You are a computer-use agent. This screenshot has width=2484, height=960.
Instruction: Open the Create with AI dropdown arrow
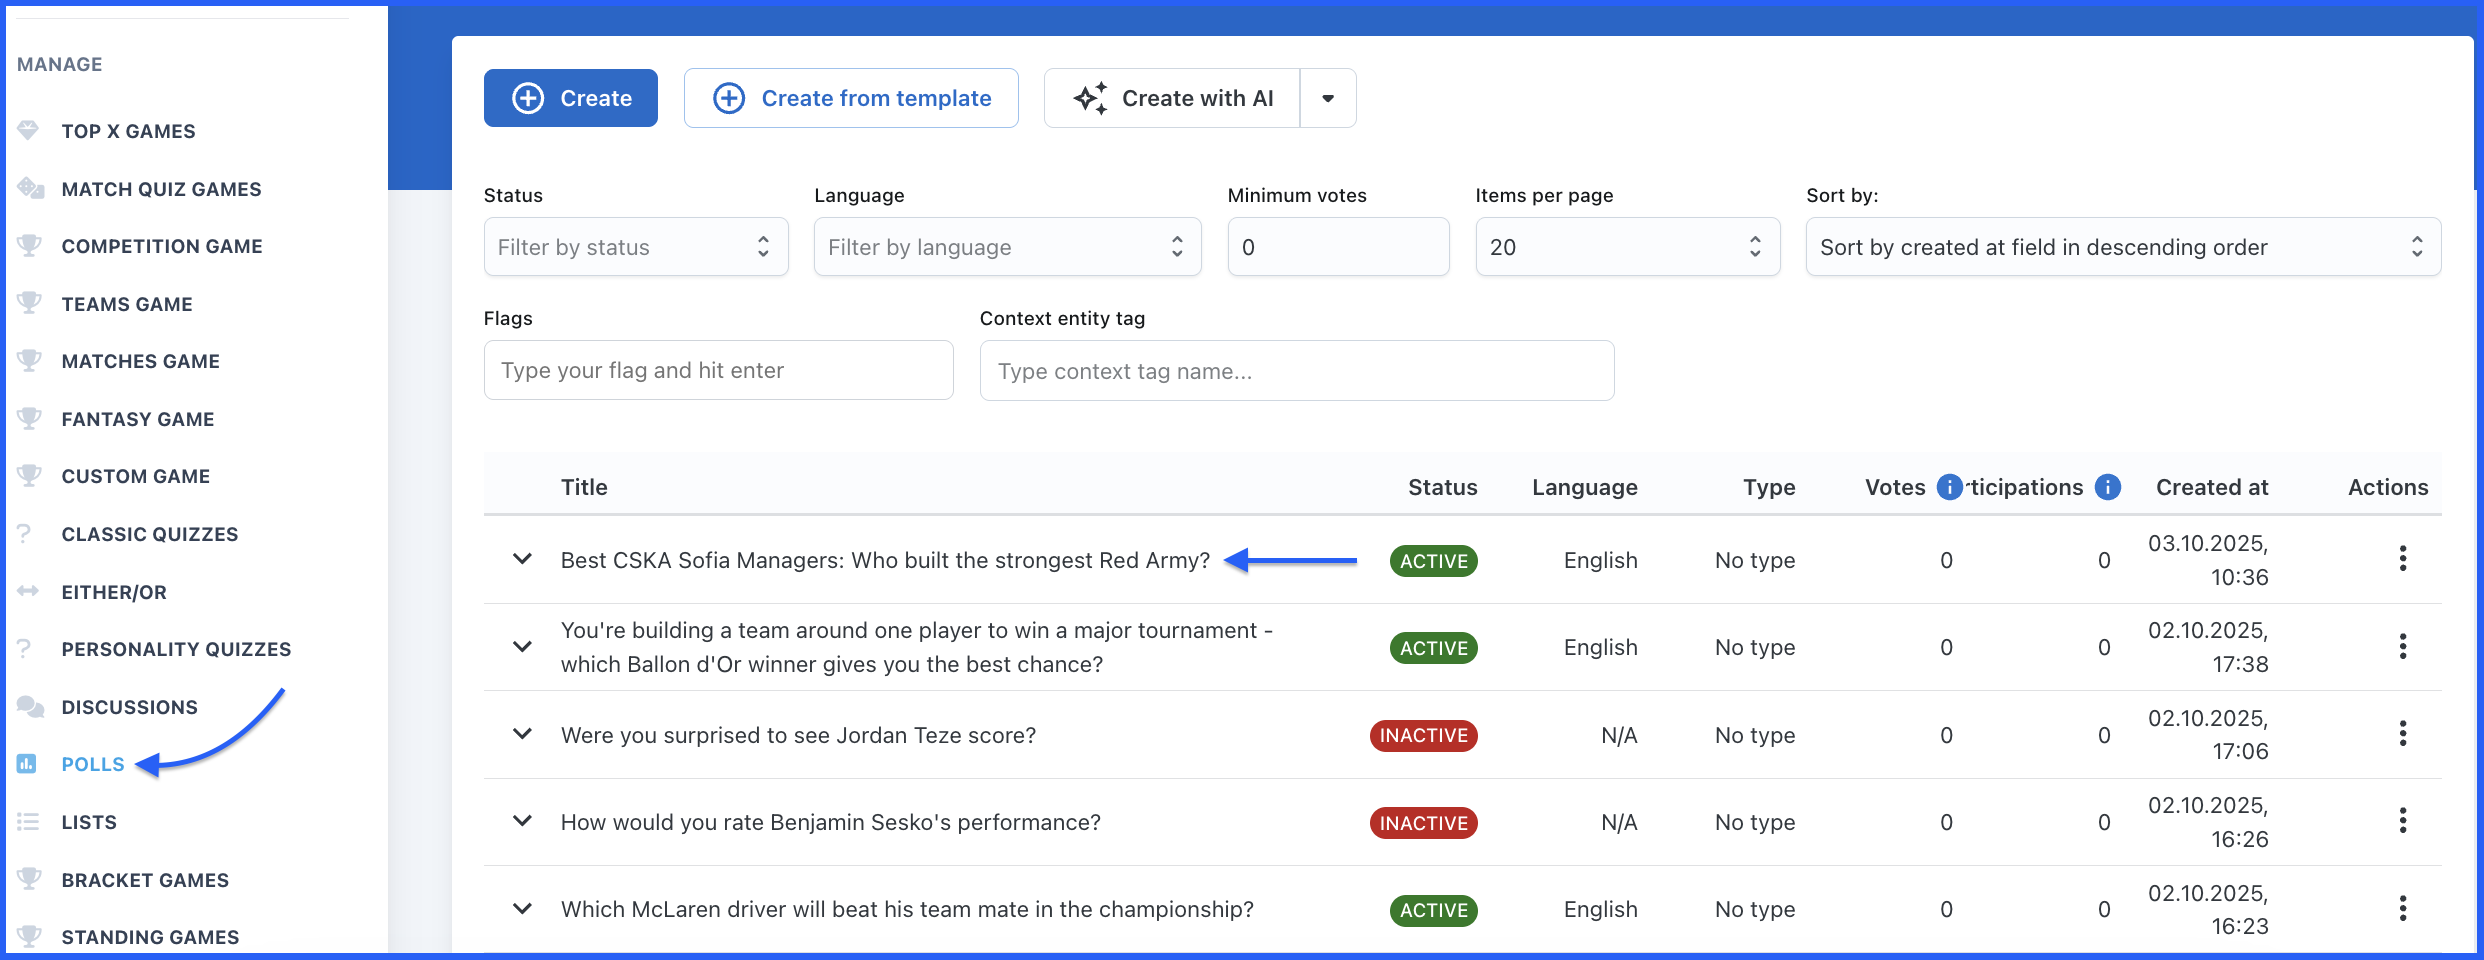click(1327, 98)
